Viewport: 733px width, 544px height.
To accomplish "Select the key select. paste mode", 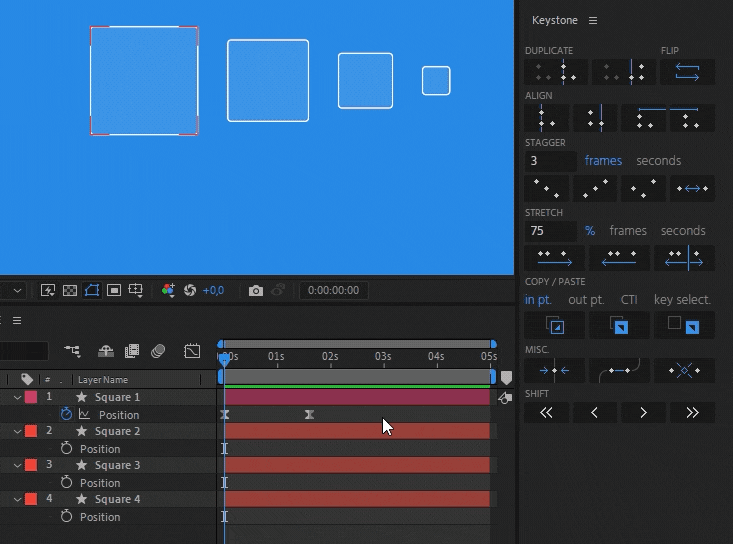I will point(682,299).
